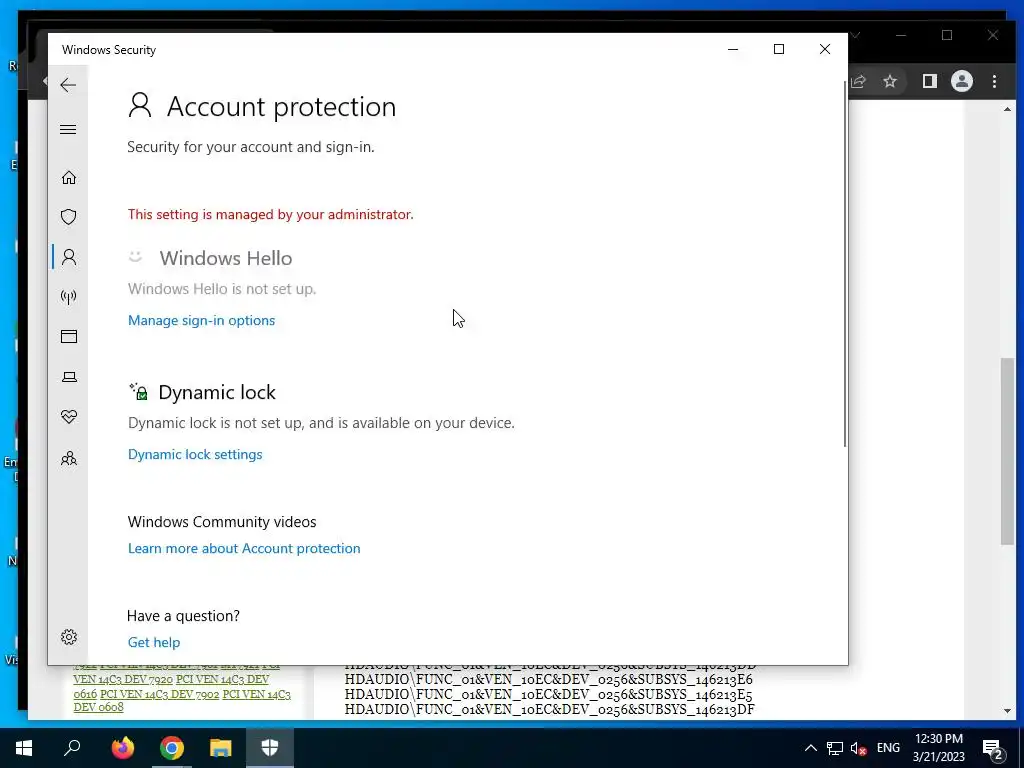
Task: Open Chrome's three-dot menu
Action: (x=994, y=82)
